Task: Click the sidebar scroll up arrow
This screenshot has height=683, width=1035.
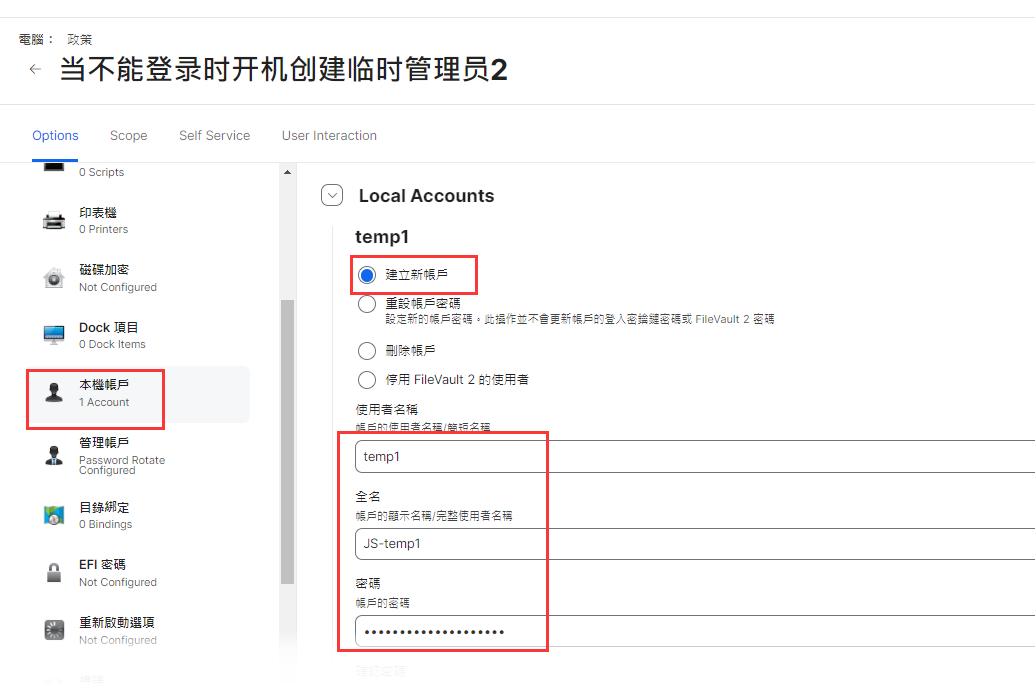Action: pyautogui.click(x=288, y=172)
